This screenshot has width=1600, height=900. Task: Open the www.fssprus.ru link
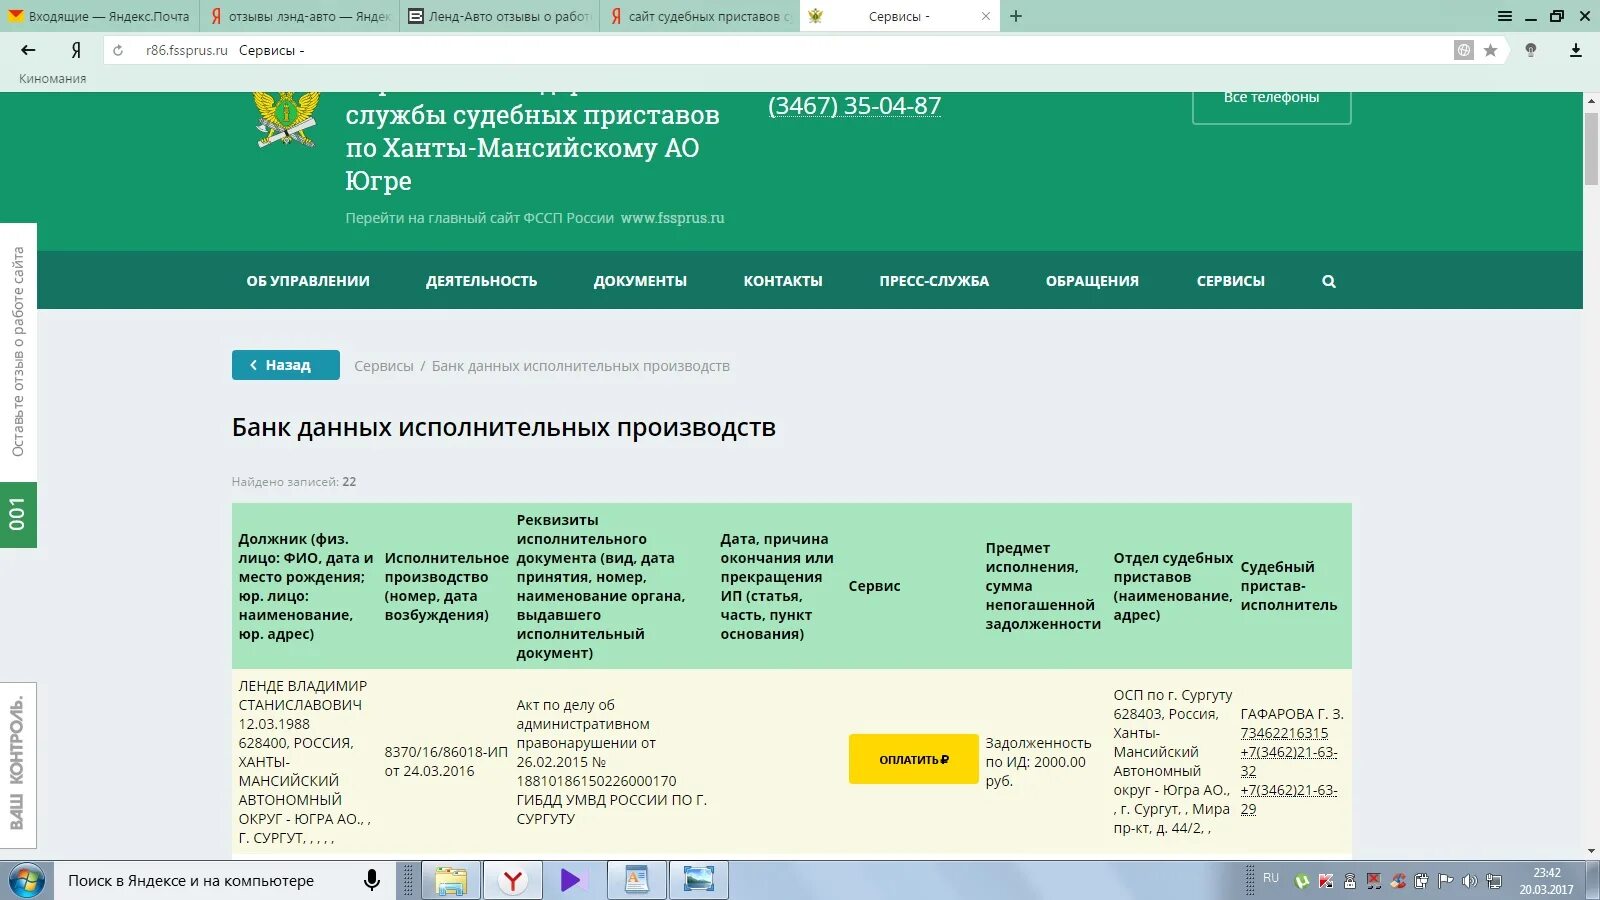tap(672, 217)
